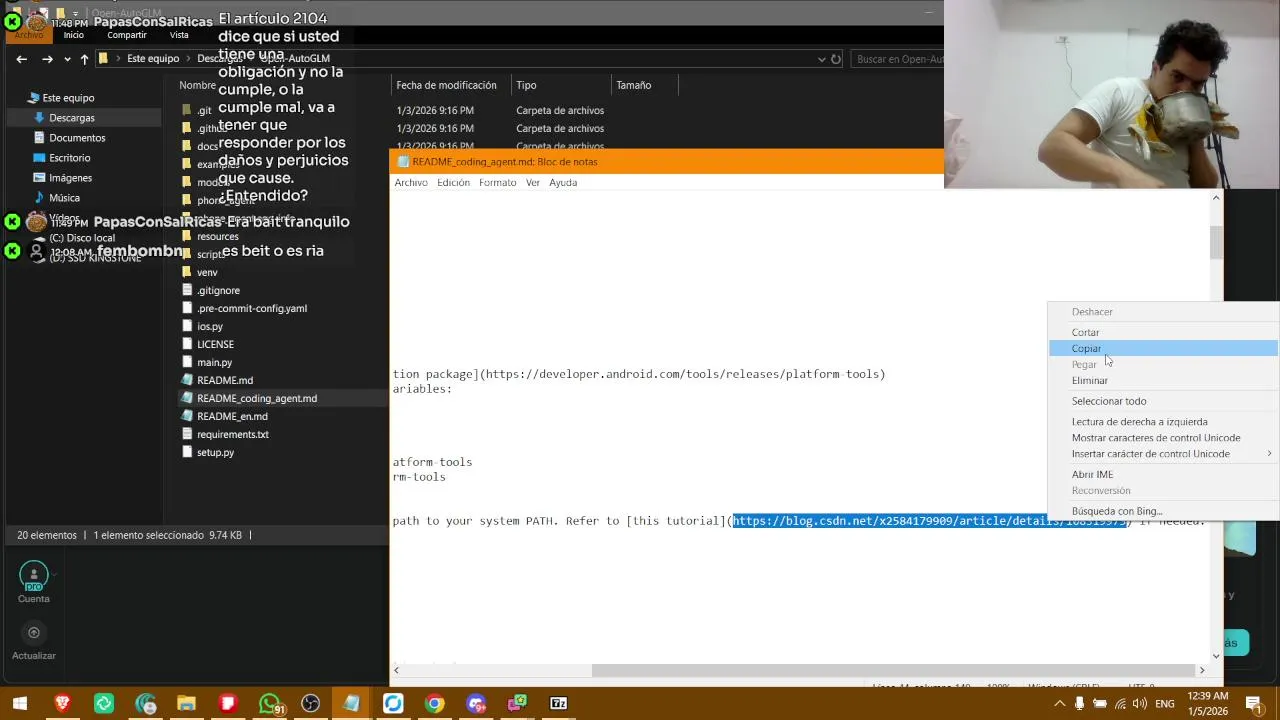Go up one folder level in Explorer
Viewport: 1280px width, 720px height.
click(84, 59)
